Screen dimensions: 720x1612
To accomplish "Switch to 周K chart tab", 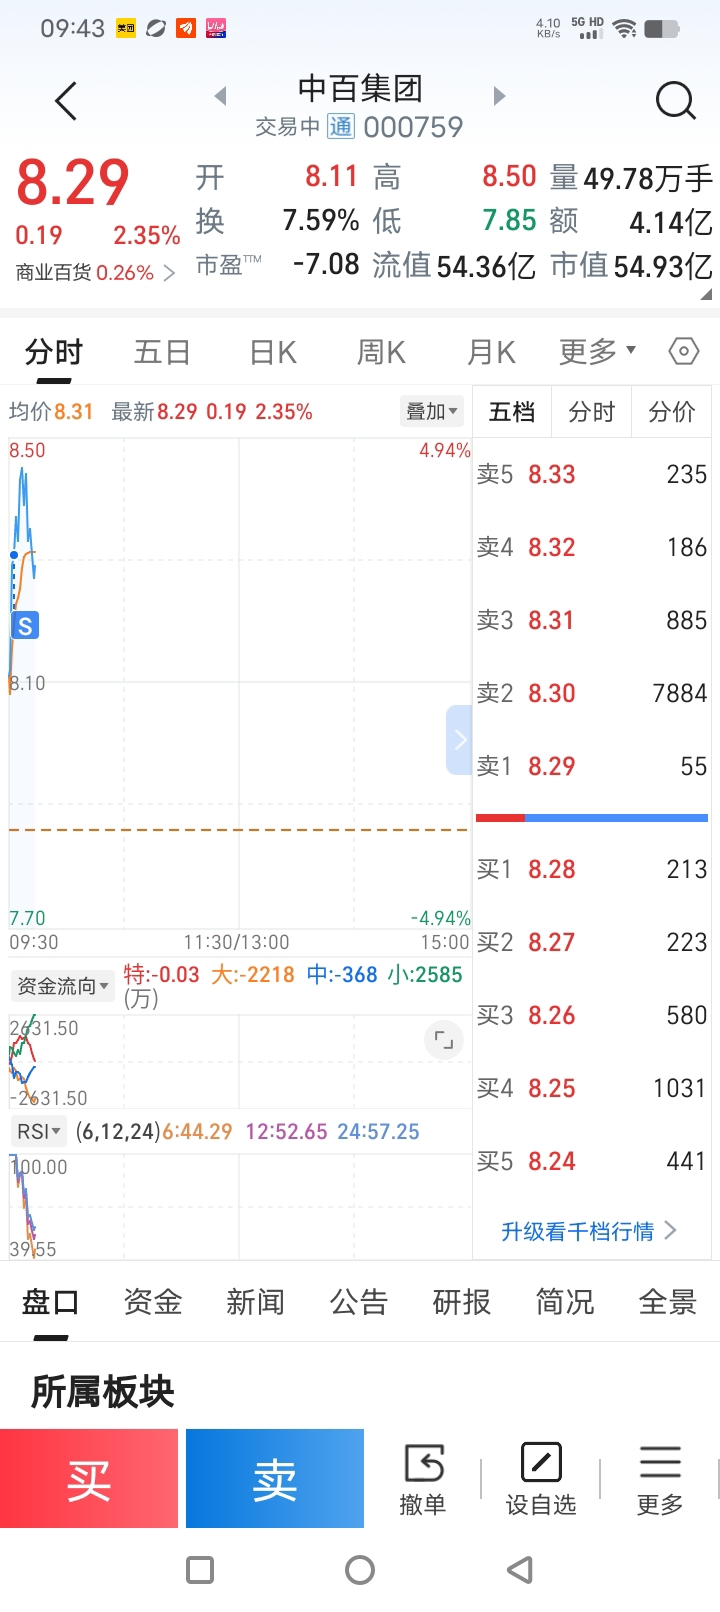I will (x=381, y=352).
